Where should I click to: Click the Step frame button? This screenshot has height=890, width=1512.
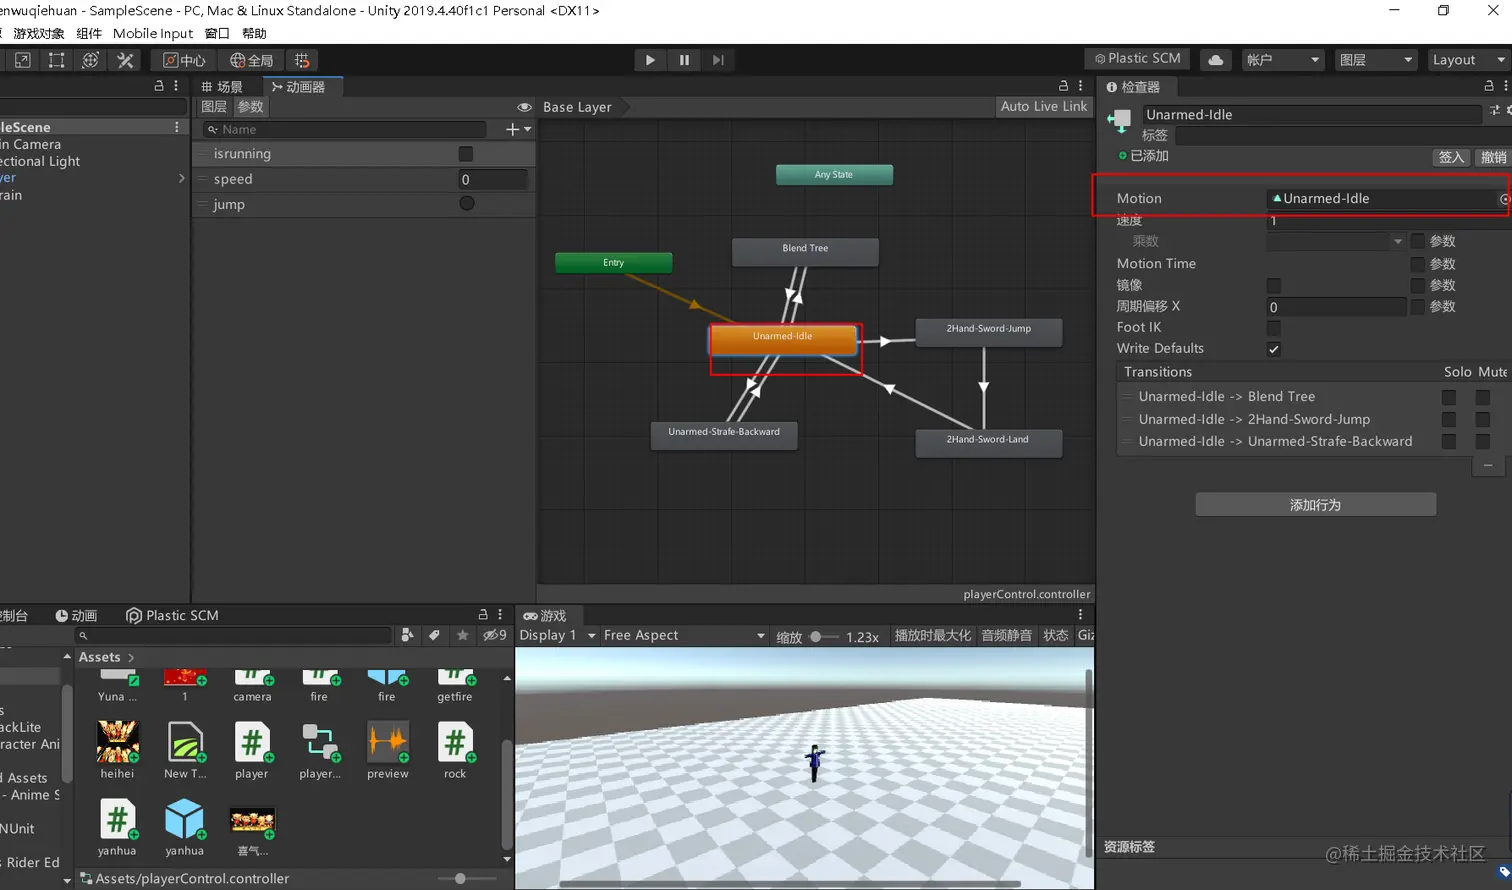click(718, 60)
